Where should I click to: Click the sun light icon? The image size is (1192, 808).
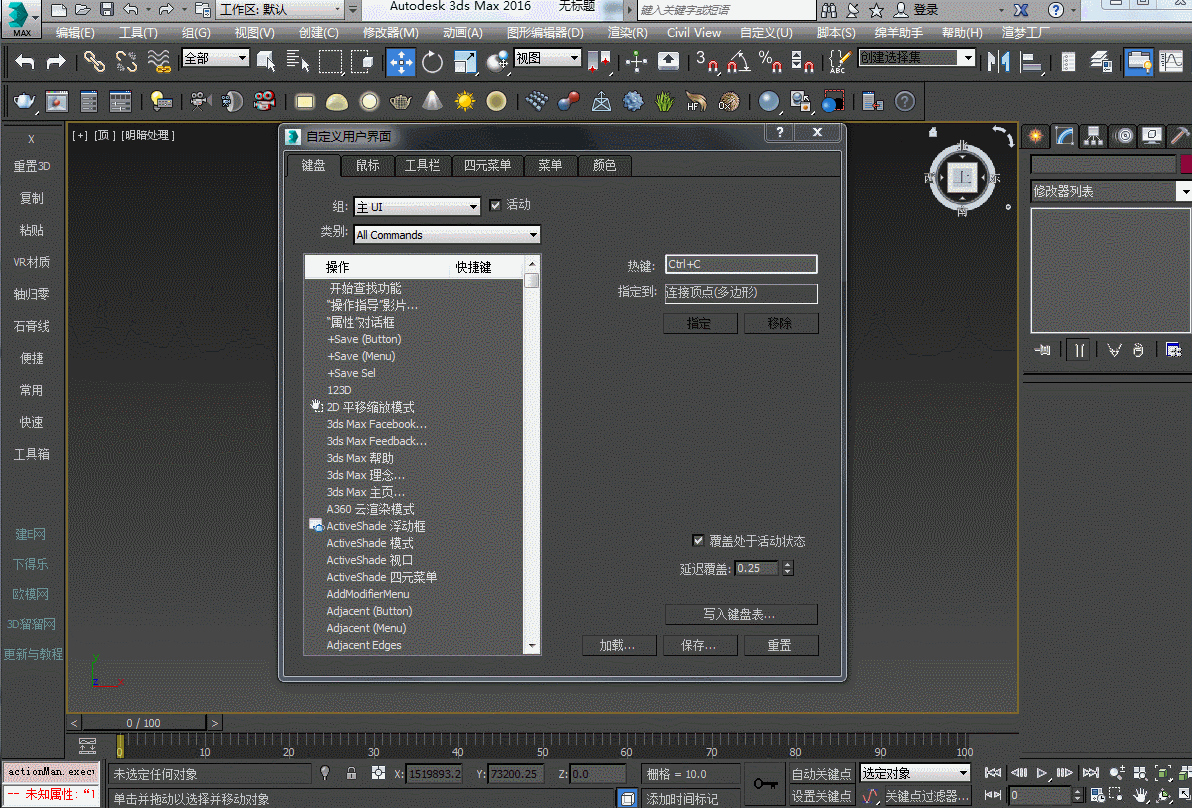pos(464,101)
